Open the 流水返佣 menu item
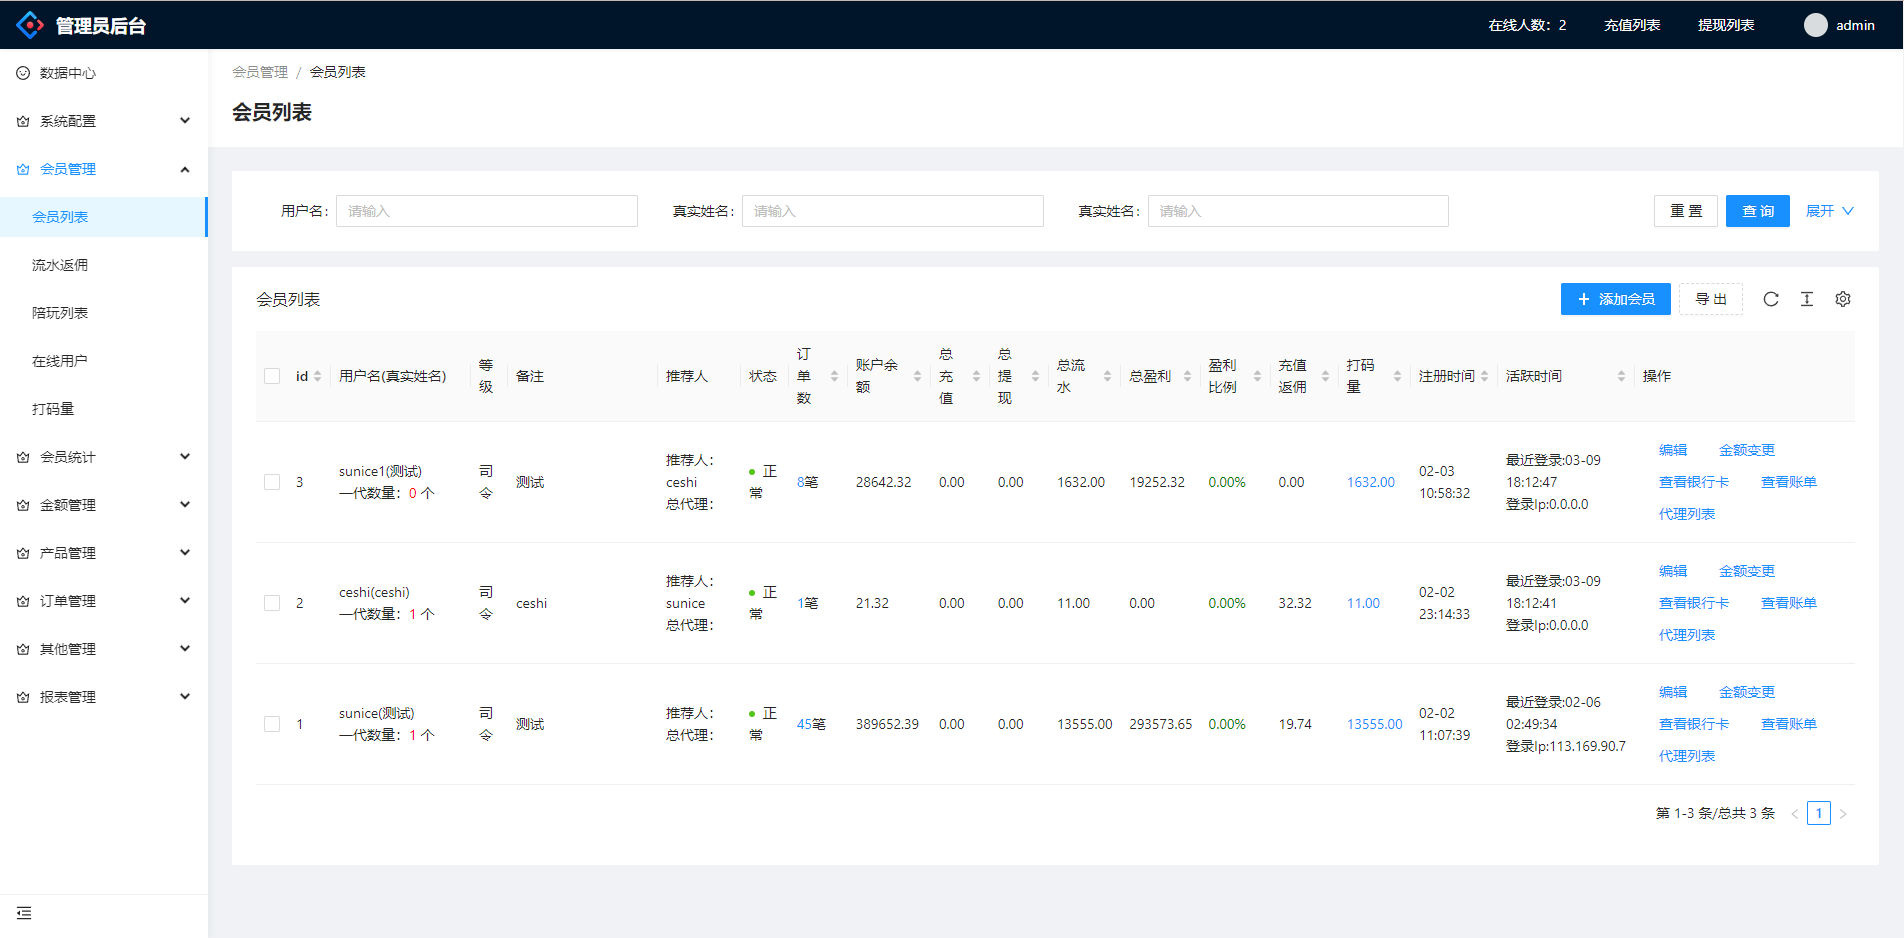Image resolution: width=1904 pixels, height=938 pixels. coord(60,265)
